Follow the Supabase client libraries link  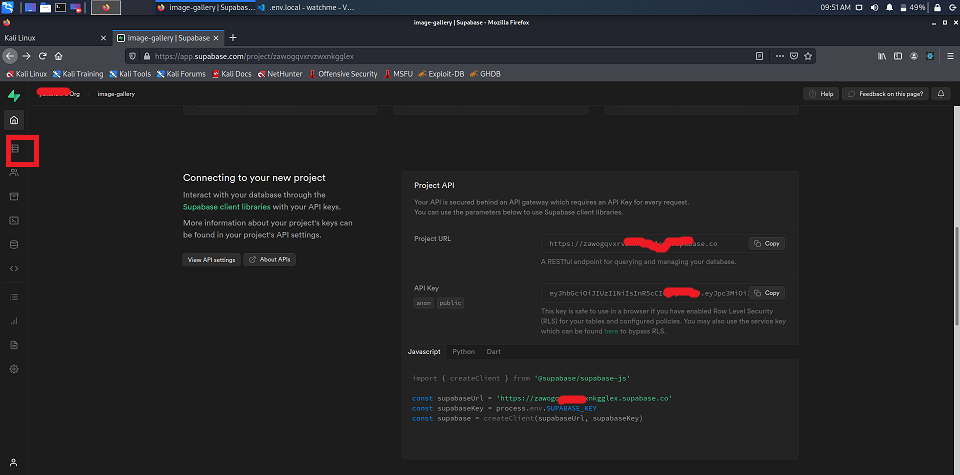click(x=227, y=207)
